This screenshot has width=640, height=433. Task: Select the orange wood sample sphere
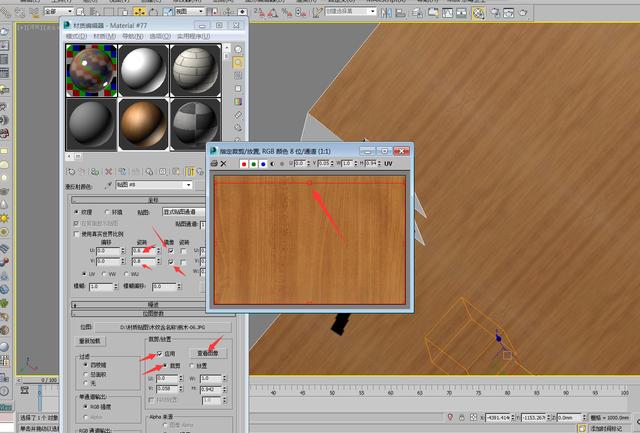[x=143, y=122]
